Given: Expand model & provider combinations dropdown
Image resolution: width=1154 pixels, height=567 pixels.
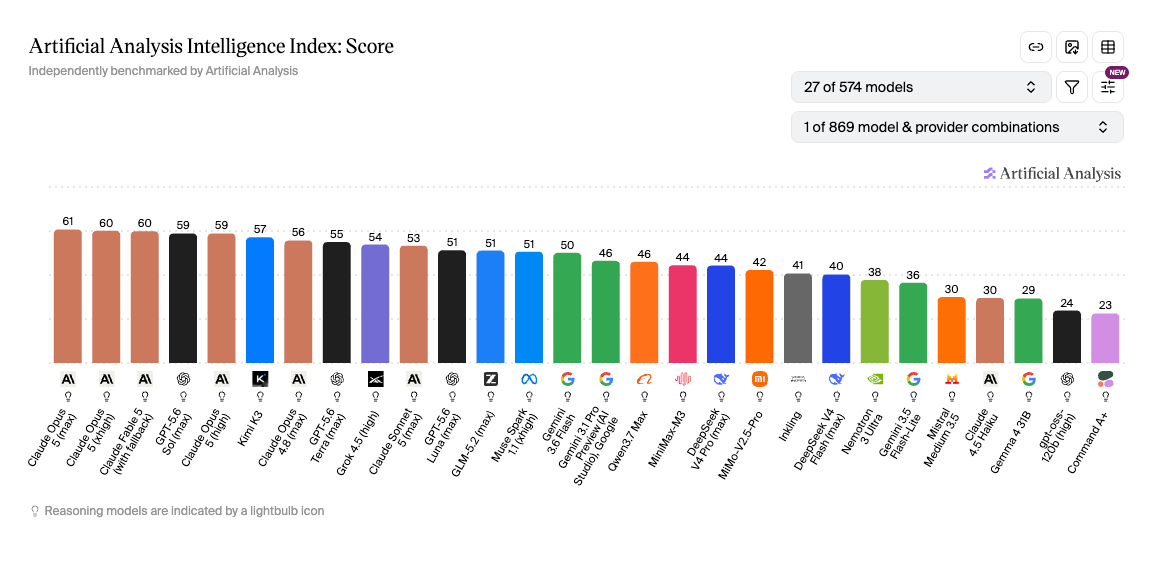Looking at the screenshot, I should [957, 127].
